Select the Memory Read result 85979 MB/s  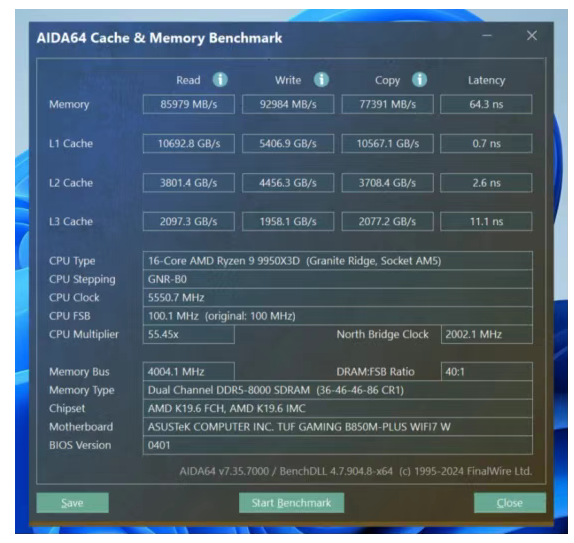click(x=189, y=104)
